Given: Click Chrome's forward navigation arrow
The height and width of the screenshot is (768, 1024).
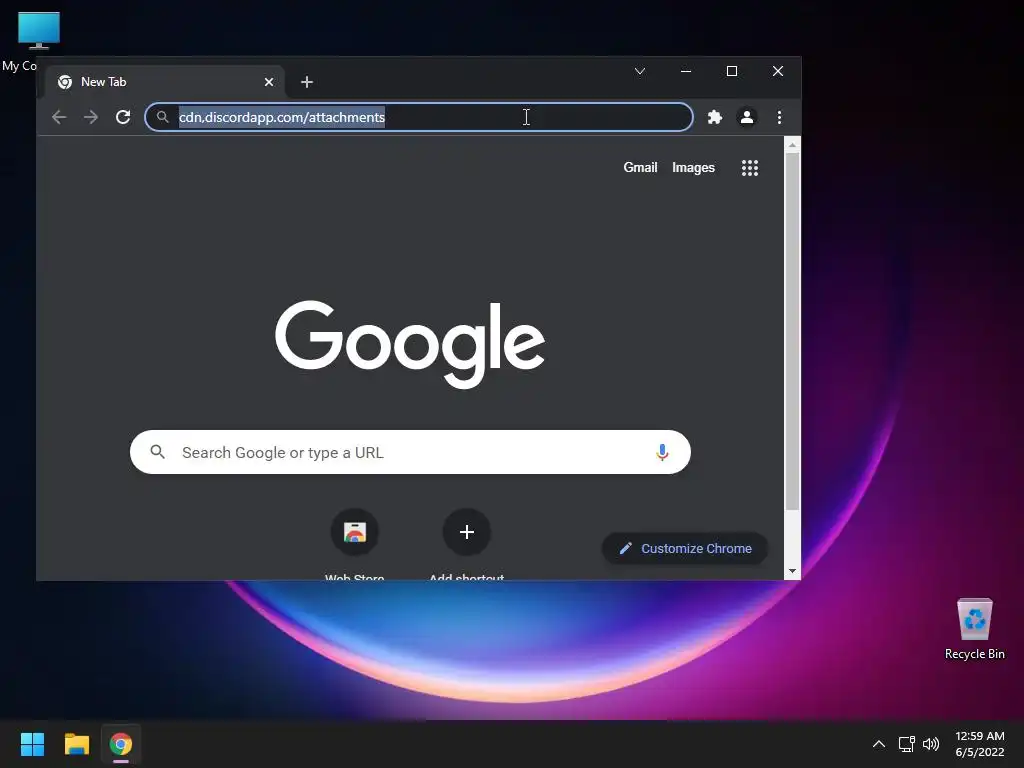Looking at the screenshot, I should pyautogui.click(x=91, y=117).
